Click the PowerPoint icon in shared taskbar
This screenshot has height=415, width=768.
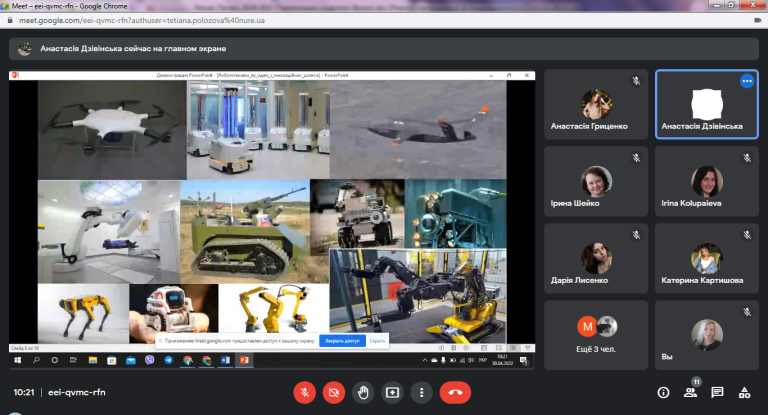(244, 360)
